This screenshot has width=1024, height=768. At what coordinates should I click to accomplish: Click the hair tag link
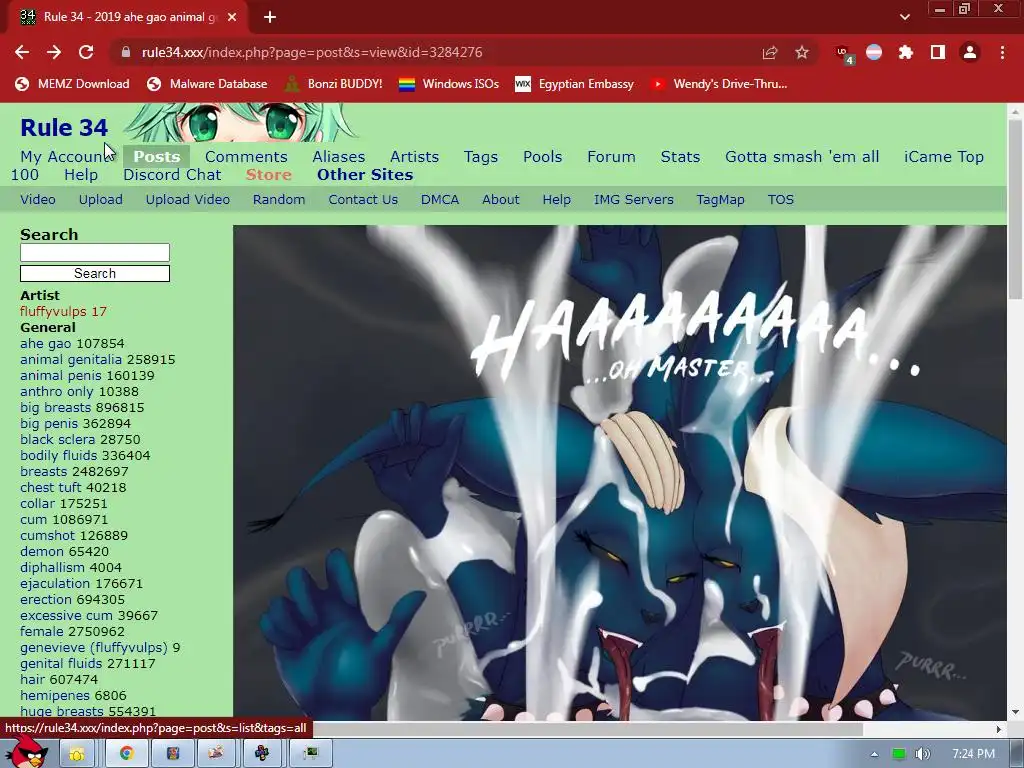(33, 680)
